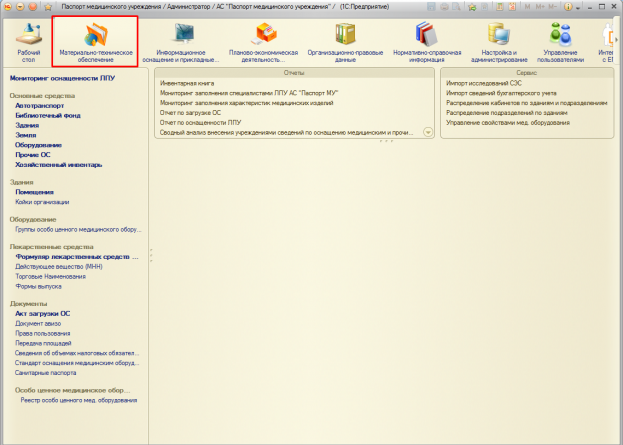This screenshot has width=623, height=445.
Task: Click the panel splitter dots below Отчеты
Action: tap(384, 141)
